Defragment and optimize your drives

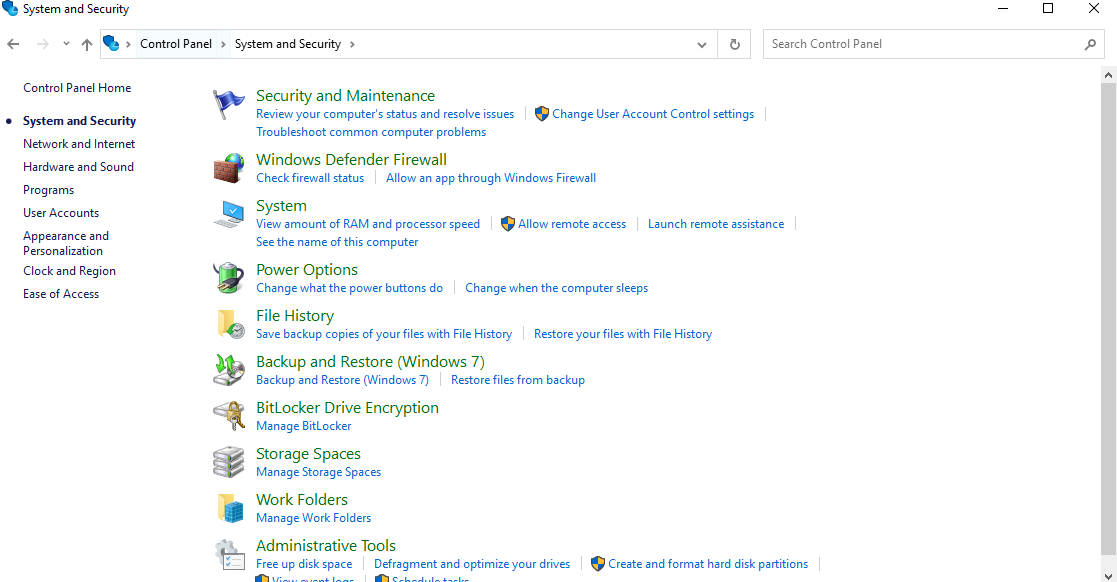472,564
